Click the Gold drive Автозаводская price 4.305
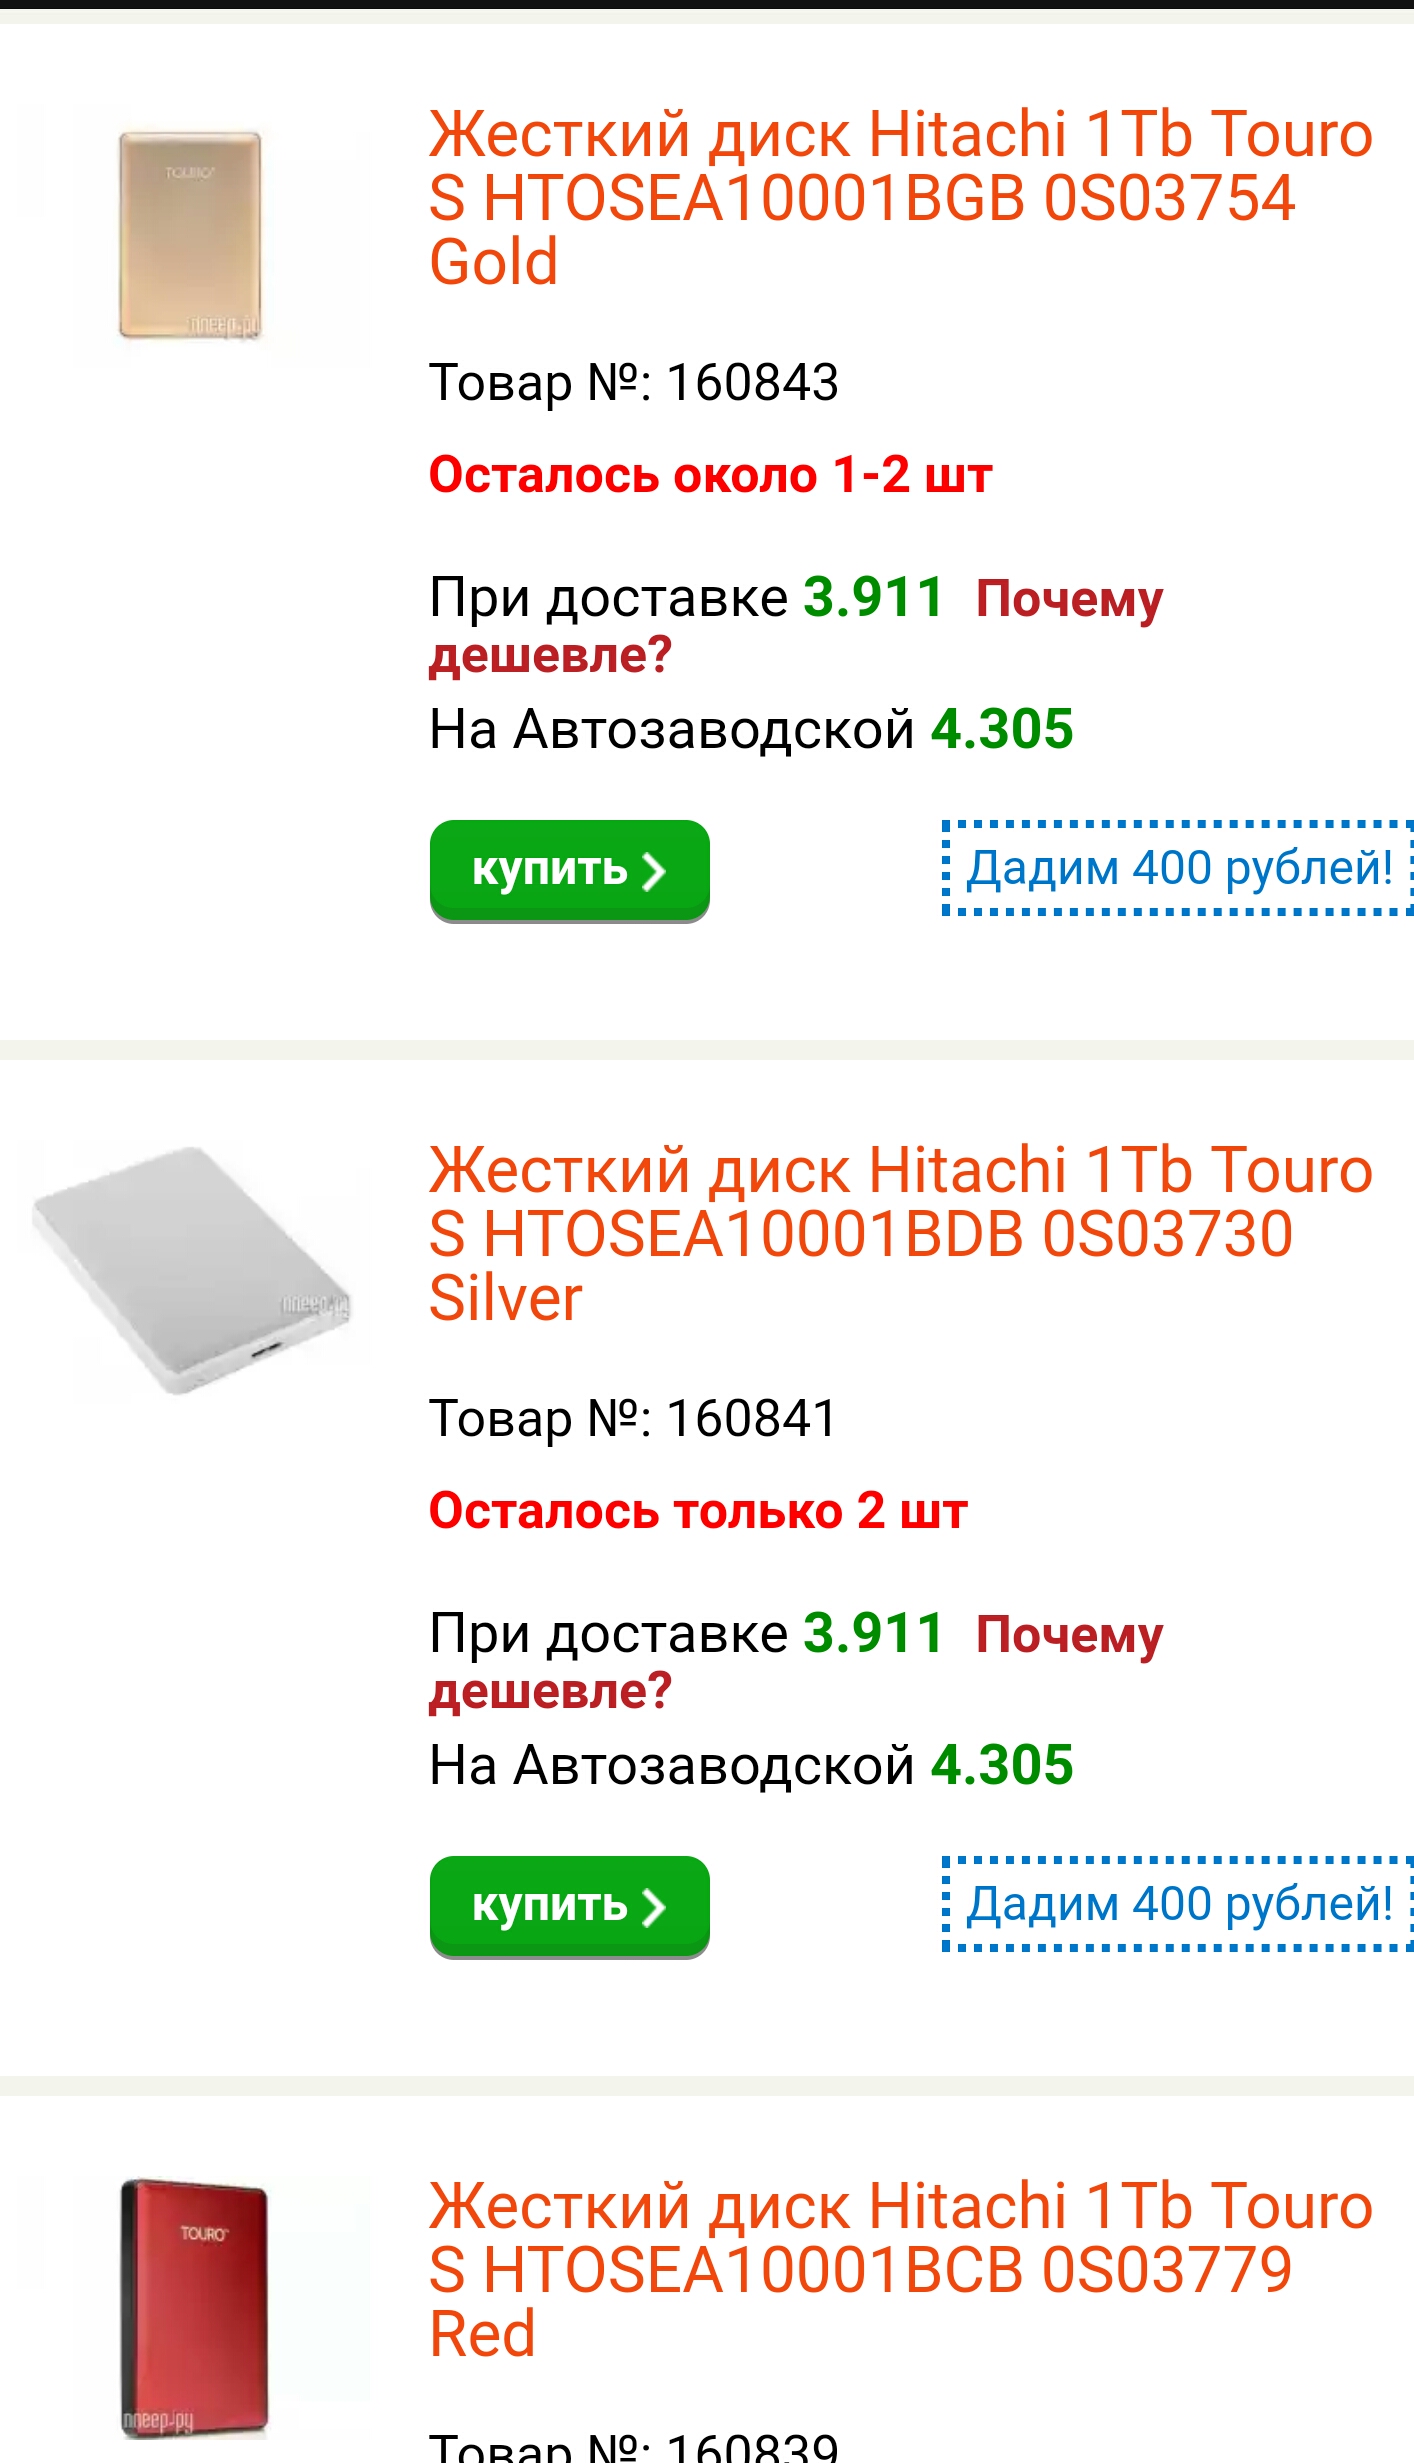 1001,730
